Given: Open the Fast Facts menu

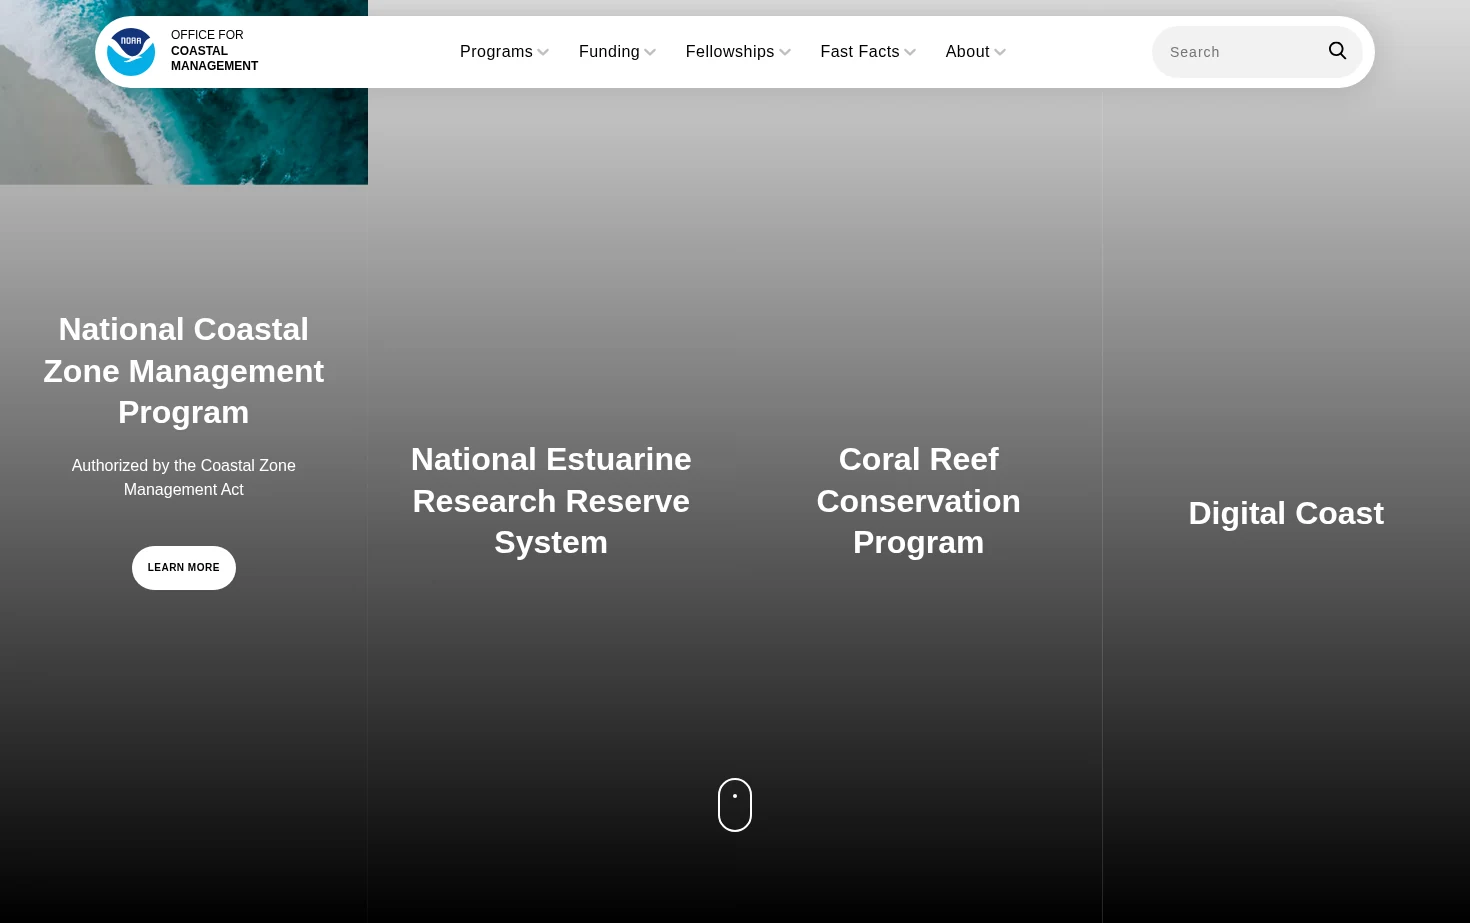Looking at the screenshot, I should pyautogui.click(x=868, y=52).
